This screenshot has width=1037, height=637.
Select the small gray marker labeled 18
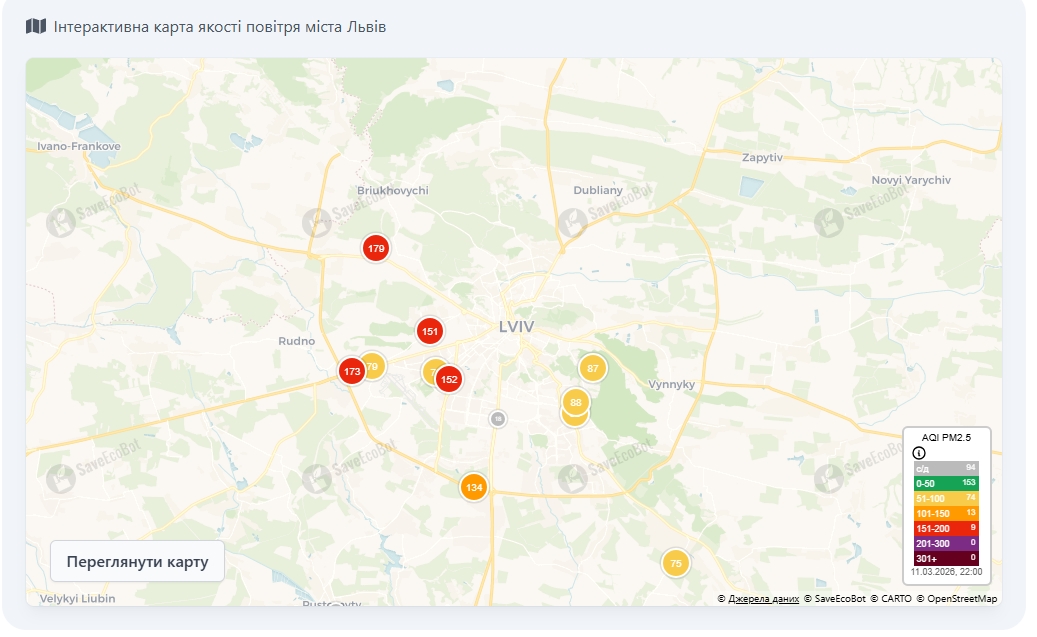coord(498,418)
